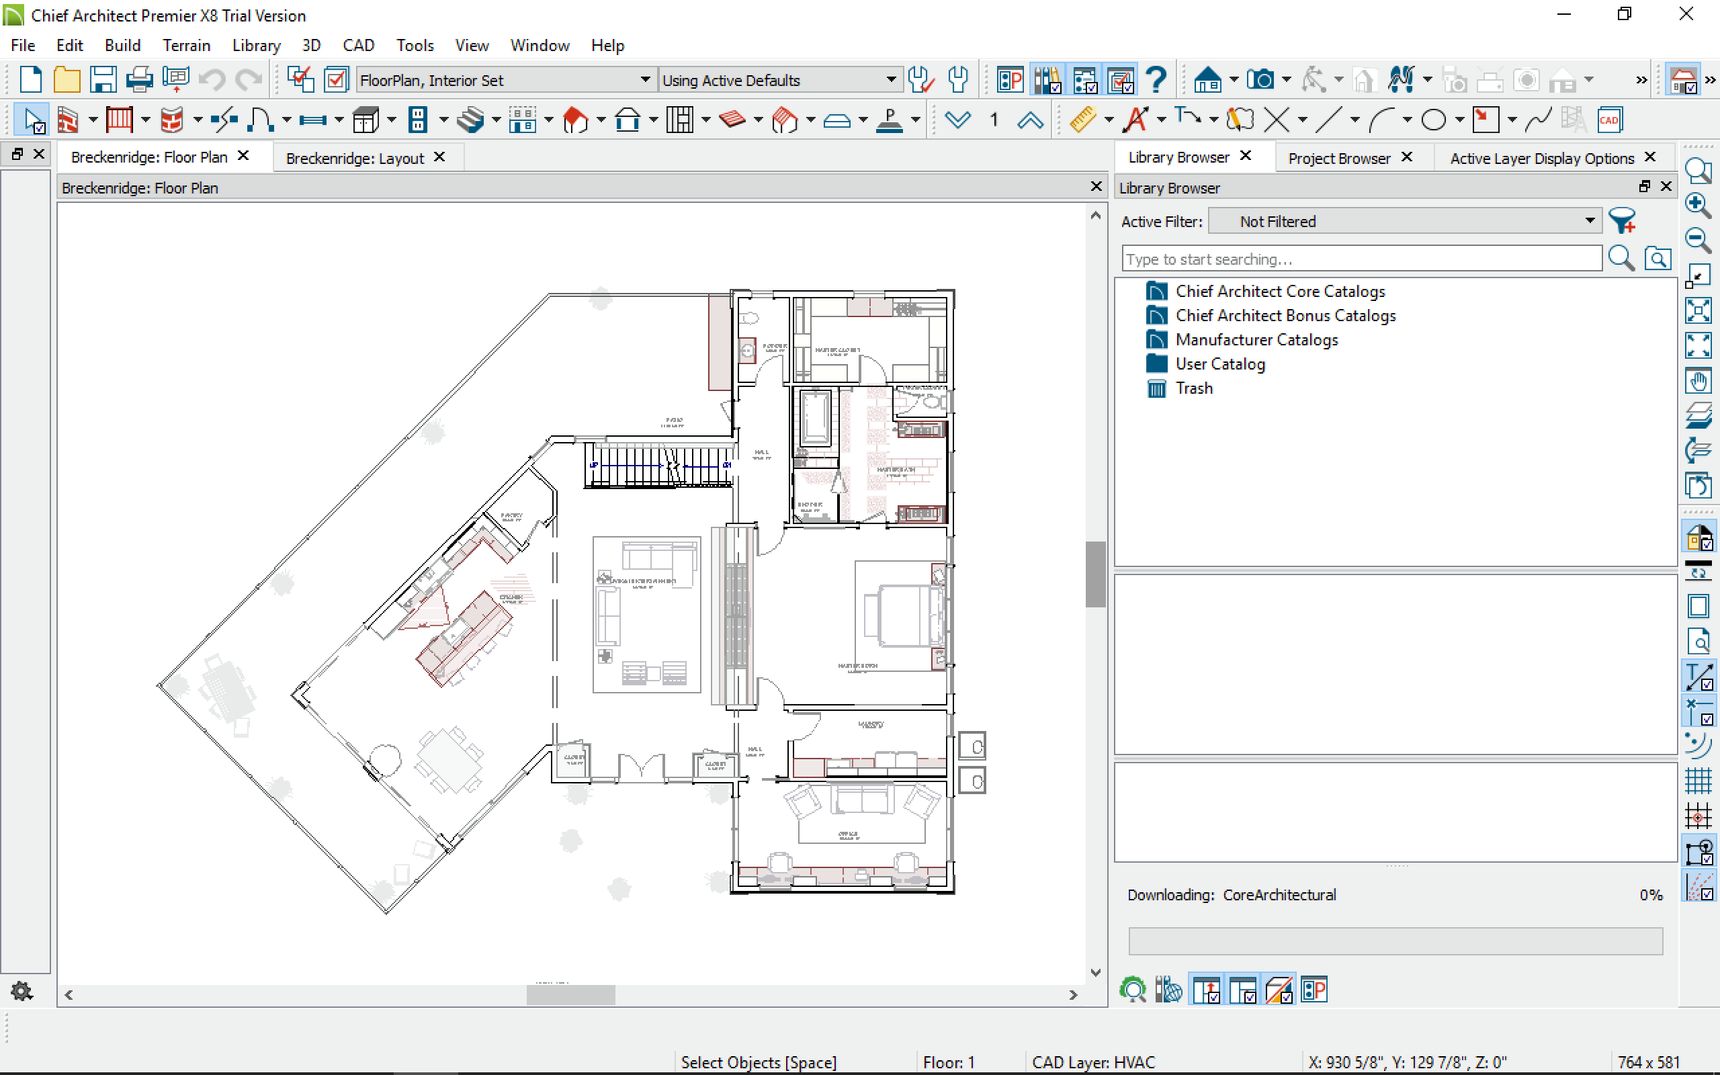Click the Zoom In magnifier
Screen dimensions: 1720x1075
(x=1698, y=205)
